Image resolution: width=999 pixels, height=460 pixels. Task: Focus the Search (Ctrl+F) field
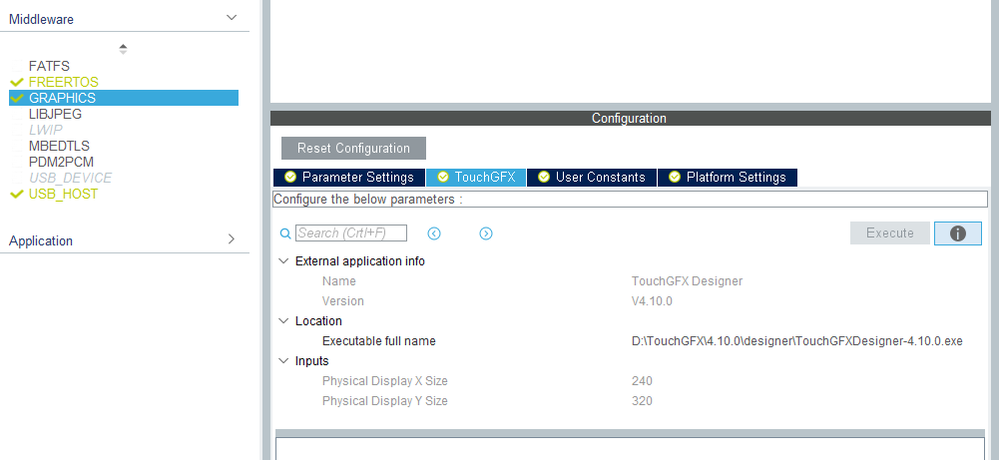pyautogui.click(x=350, y=233)
